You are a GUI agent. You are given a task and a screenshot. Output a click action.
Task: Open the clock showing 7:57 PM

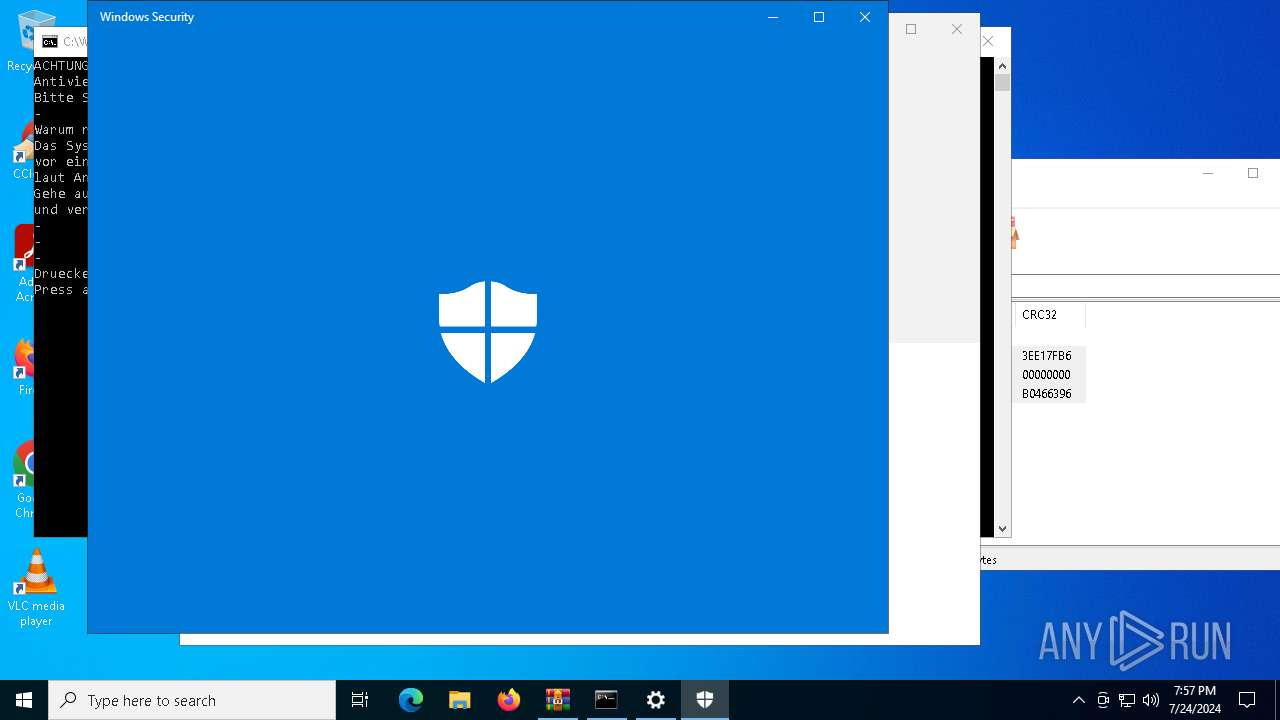(x=1195, y=700)
